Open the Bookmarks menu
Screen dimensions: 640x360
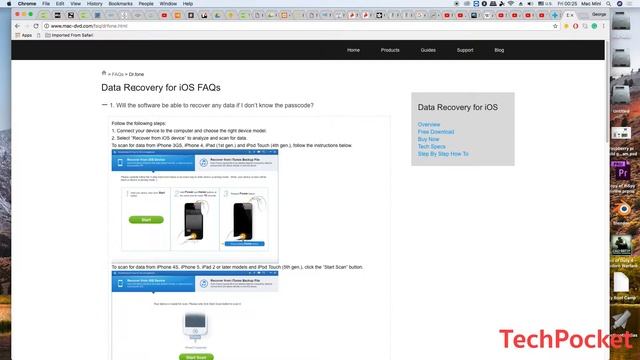(x=120, y=4)
